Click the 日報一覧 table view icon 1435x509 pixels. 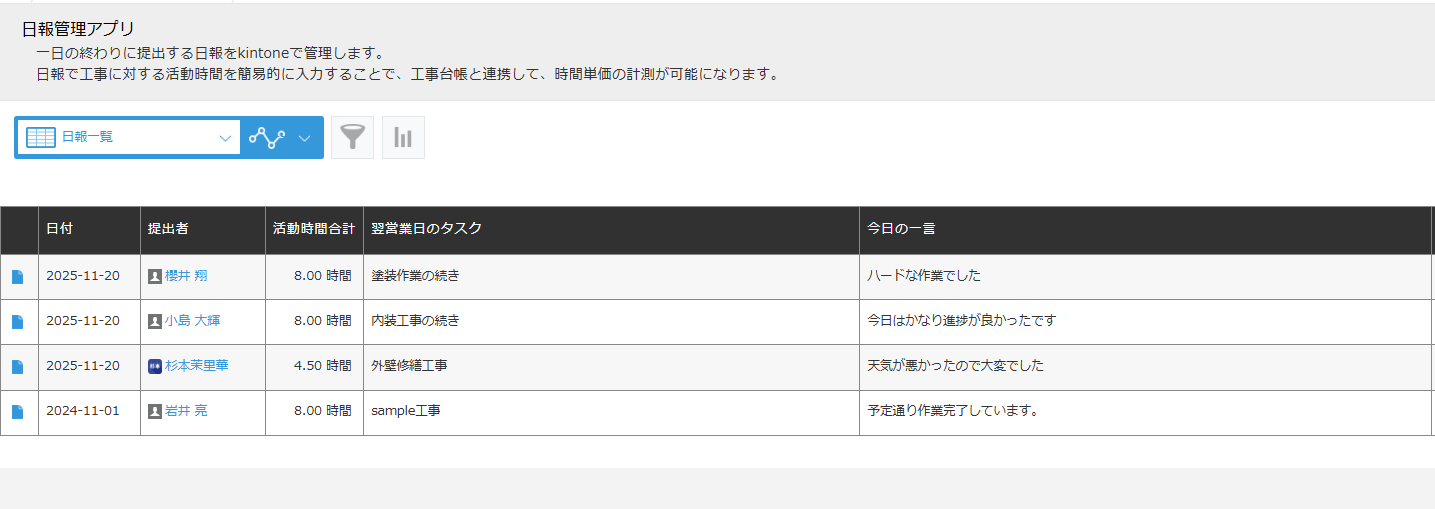click(x=41, y=137)
